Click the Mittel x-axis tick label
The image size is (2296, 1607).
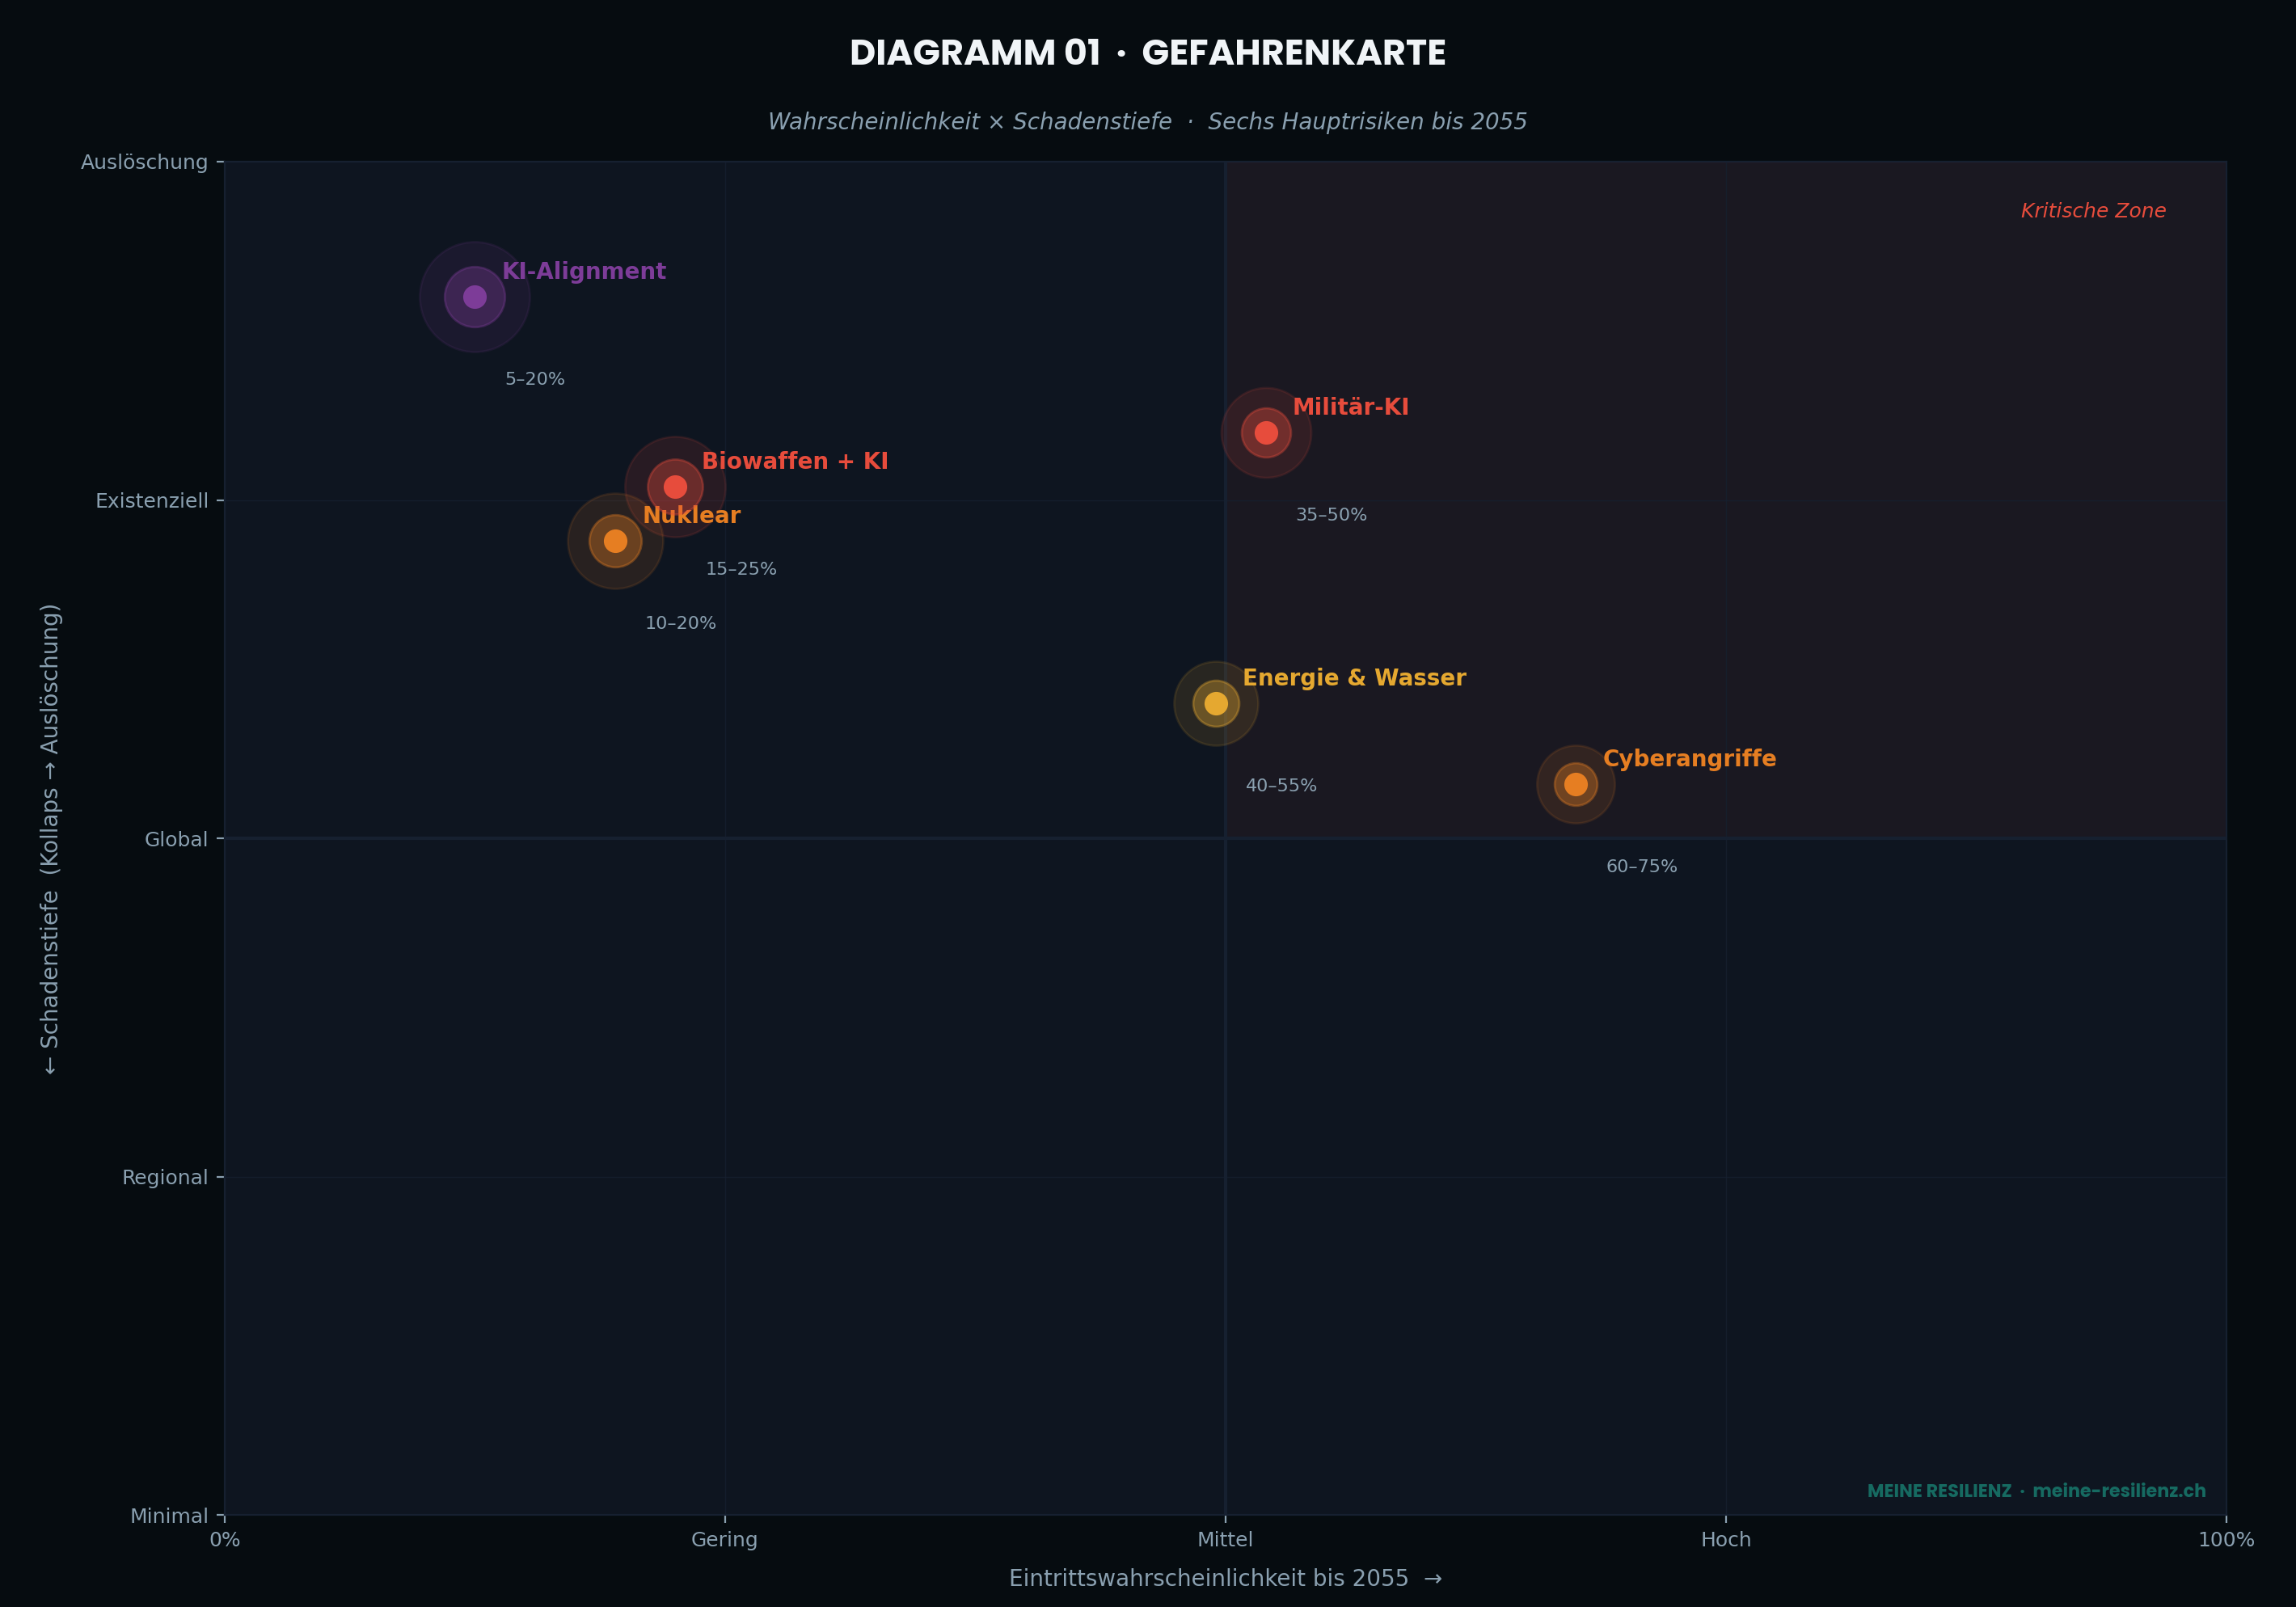pyautogui.click(x=1224, y=1540)
